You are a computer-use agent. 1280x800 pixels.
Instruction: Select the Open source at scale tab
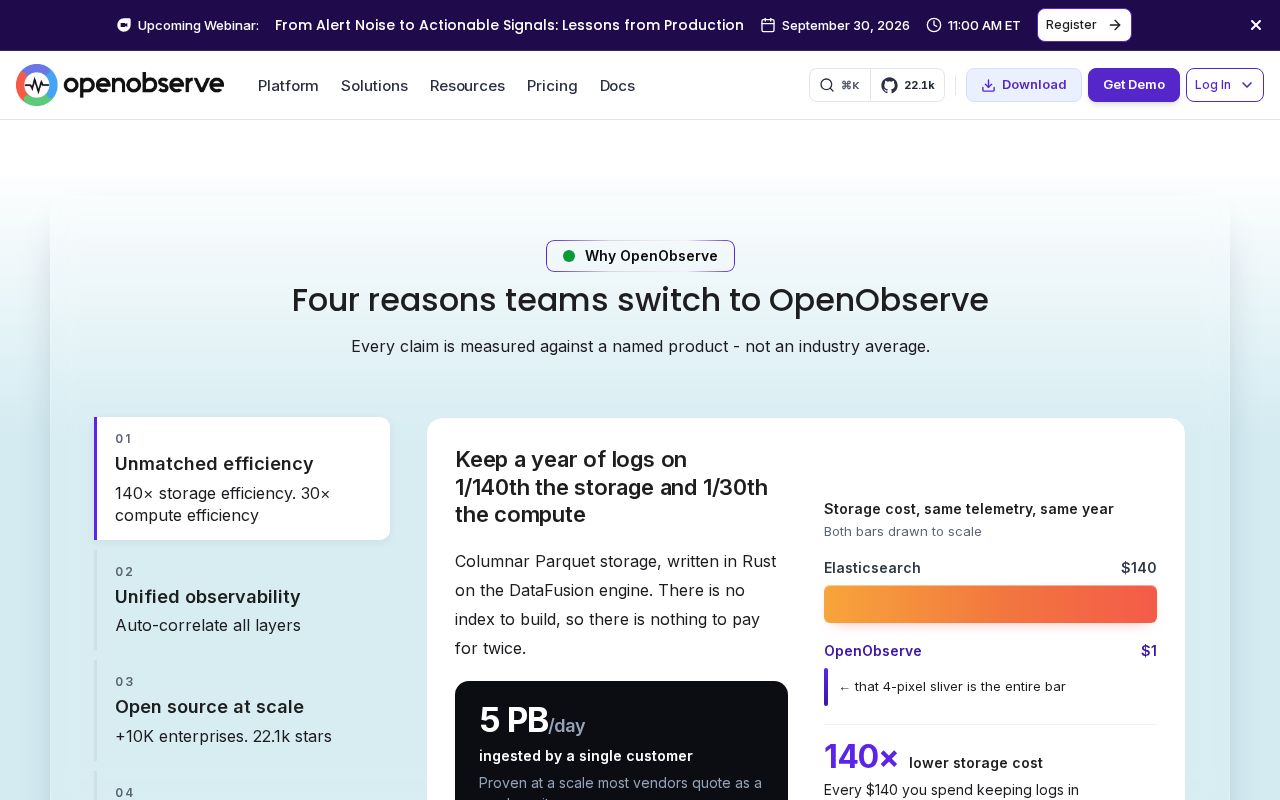(x=242, y=710)
